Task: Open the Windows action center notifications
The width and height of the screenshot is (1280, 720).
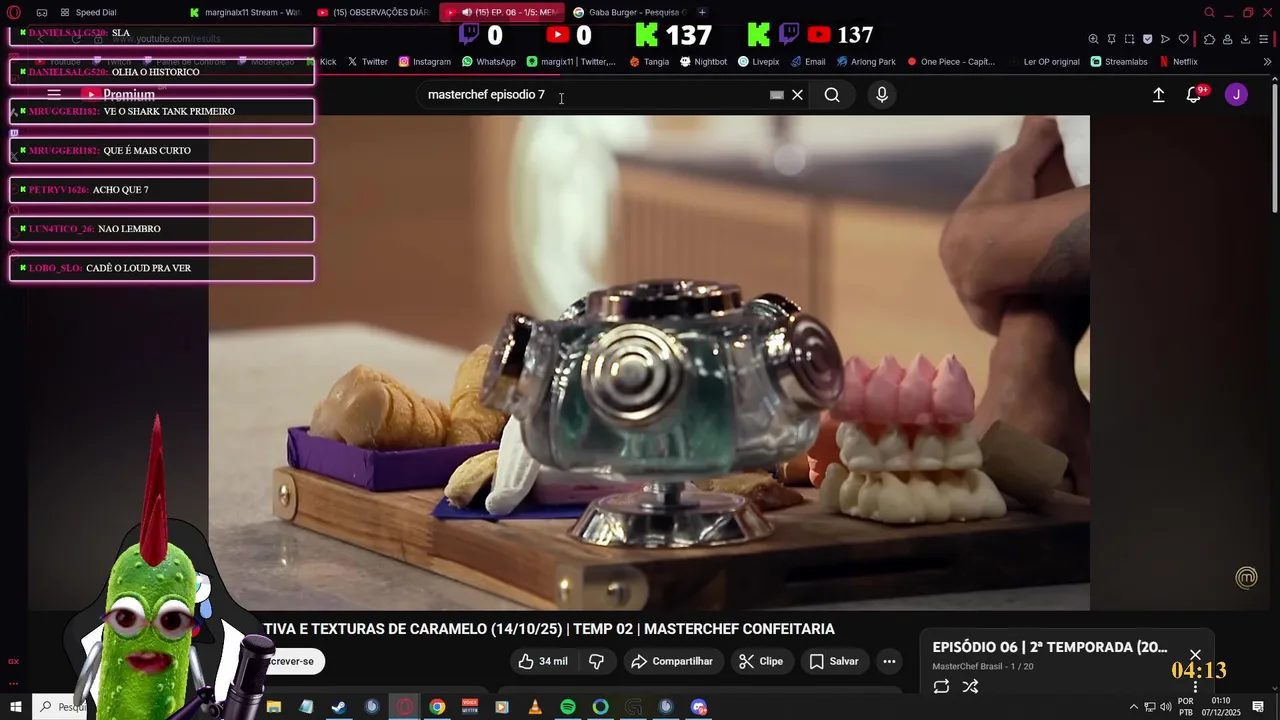Action: [1260, 707]
